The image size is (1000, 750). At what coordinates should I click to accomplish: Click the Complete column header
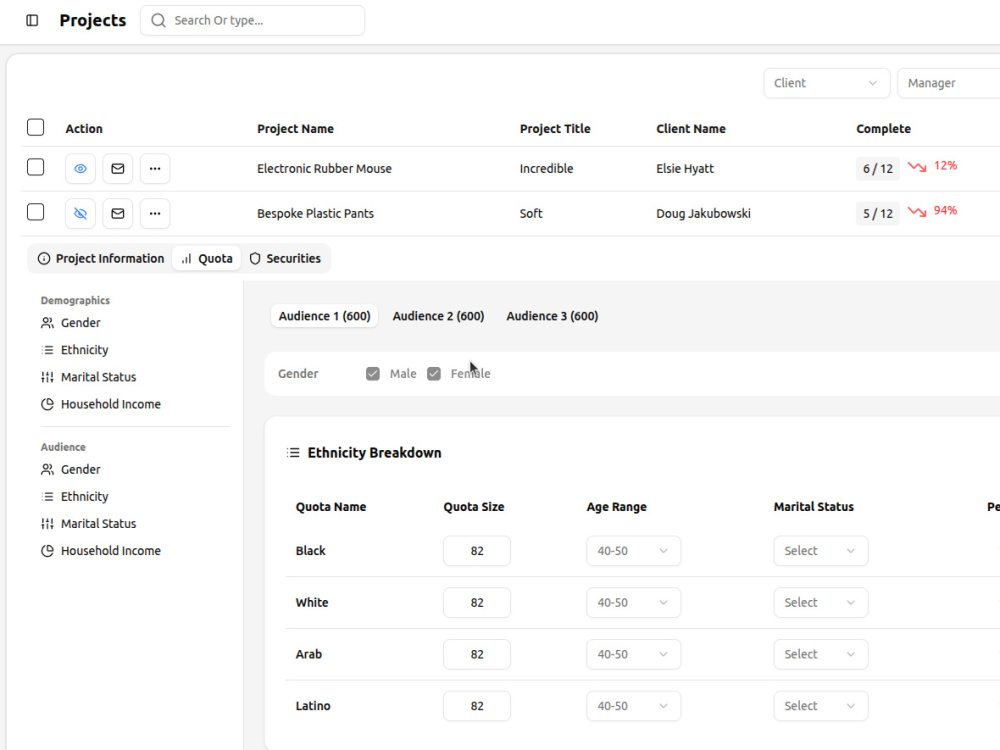click(x=883, y=129)
